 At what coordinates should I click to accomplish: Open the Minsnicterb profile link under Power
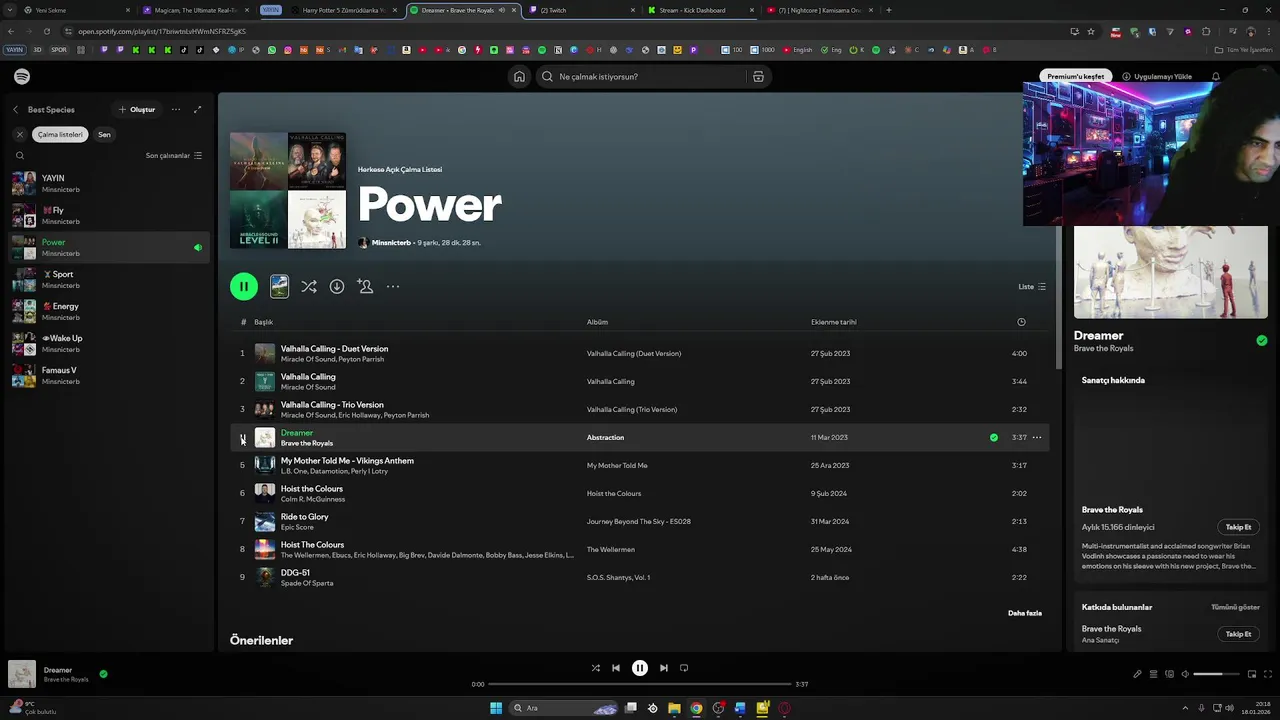(x=391, y=243)
